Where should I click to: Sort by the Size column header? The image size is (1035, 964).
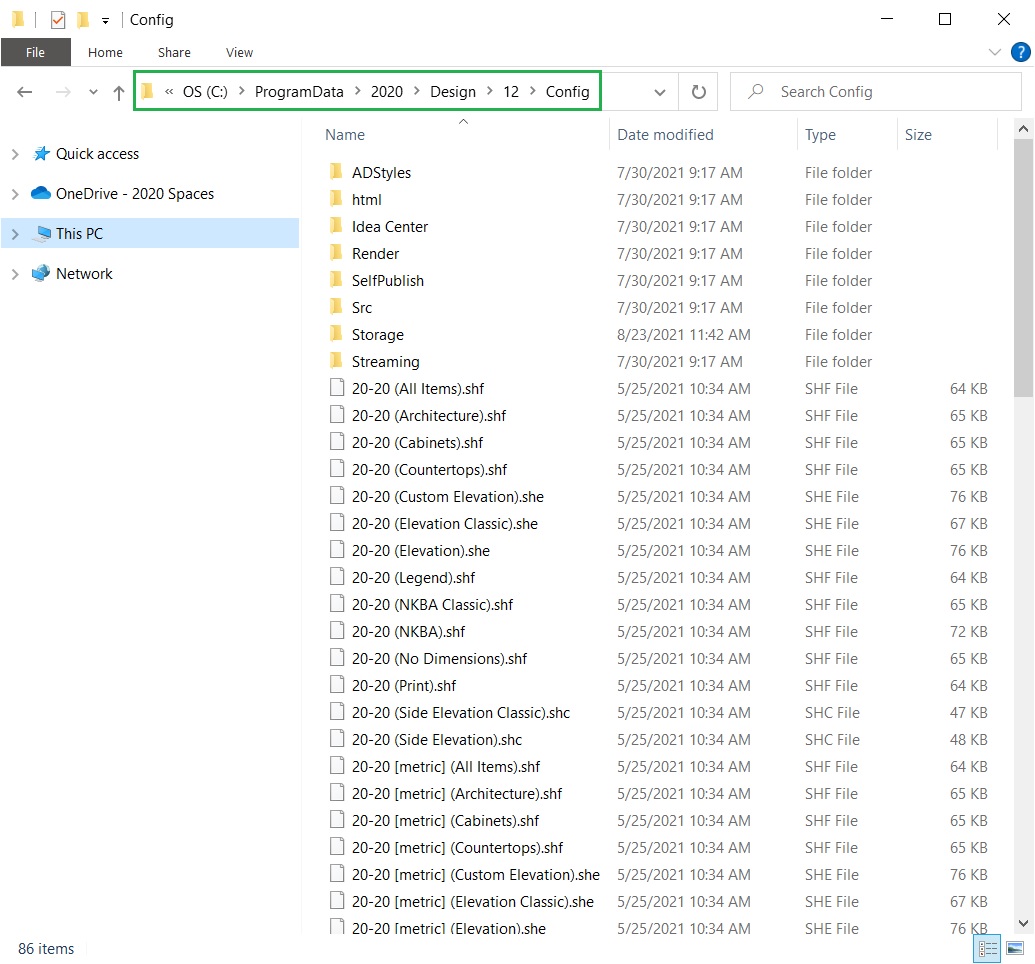tap(918, 135)
